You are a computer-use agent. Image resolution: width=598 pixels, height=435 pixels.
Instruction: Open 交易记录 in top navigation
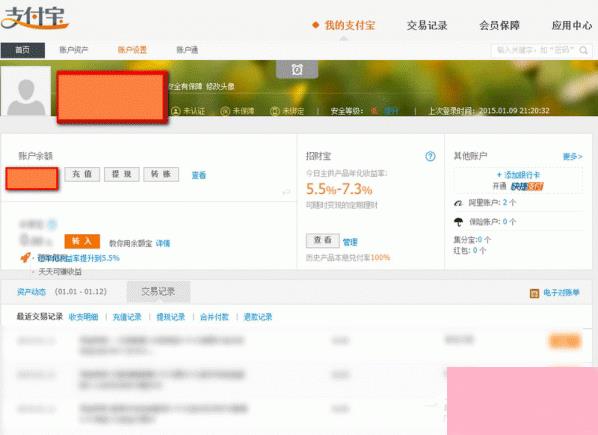pyautogui.click(x=427, y=26)
